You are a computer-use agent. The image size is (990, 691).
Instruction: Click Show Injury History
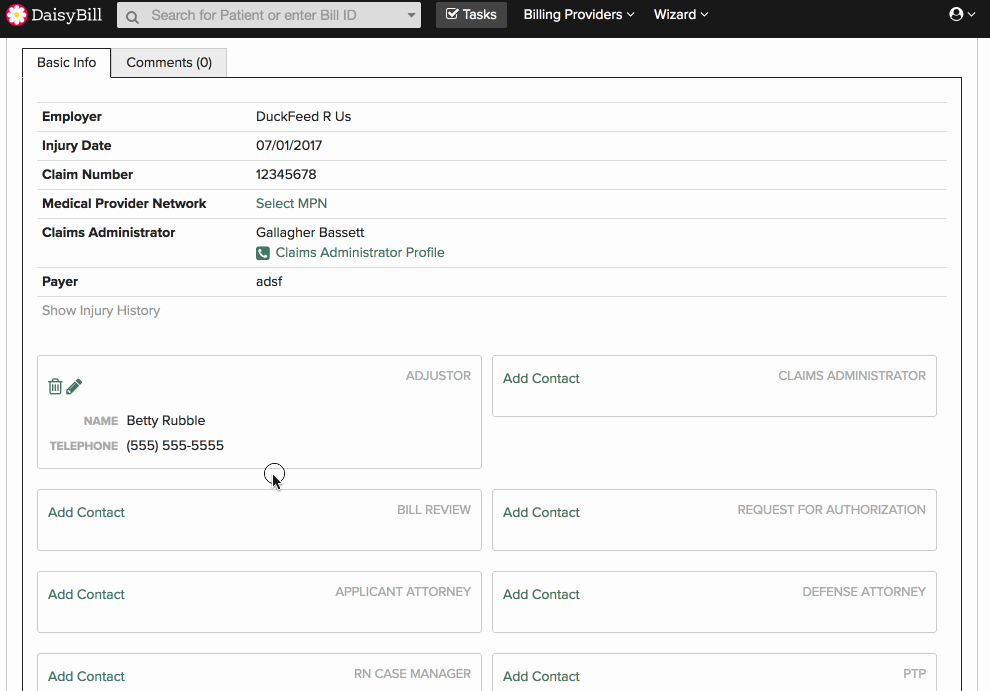click(101, 311)
